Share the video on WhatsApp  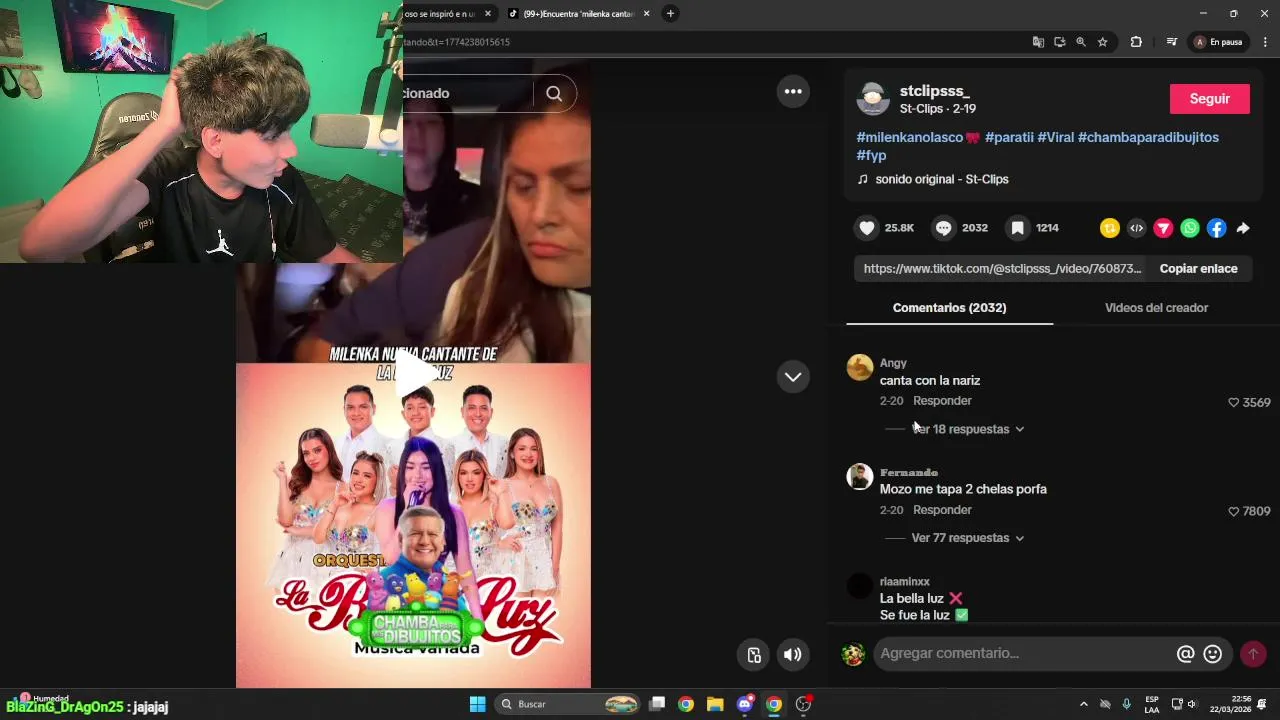click(x=1190, y=228)
